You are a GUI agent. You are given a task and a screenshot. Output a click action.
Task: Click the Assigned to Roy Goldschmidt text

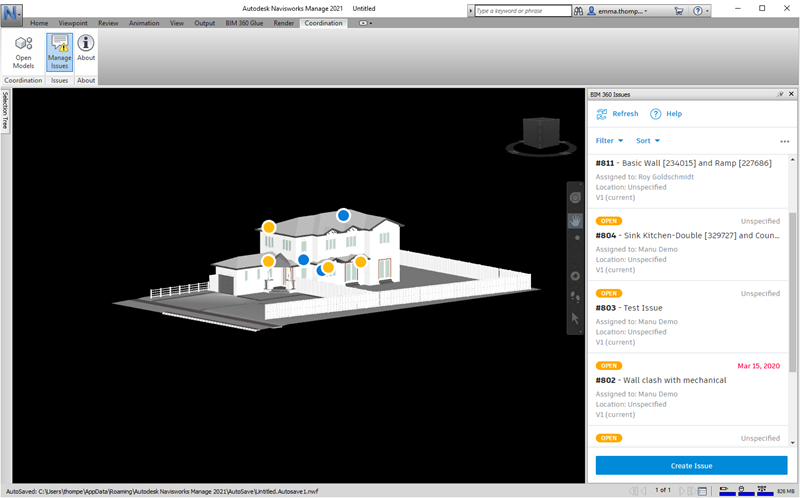644,177
